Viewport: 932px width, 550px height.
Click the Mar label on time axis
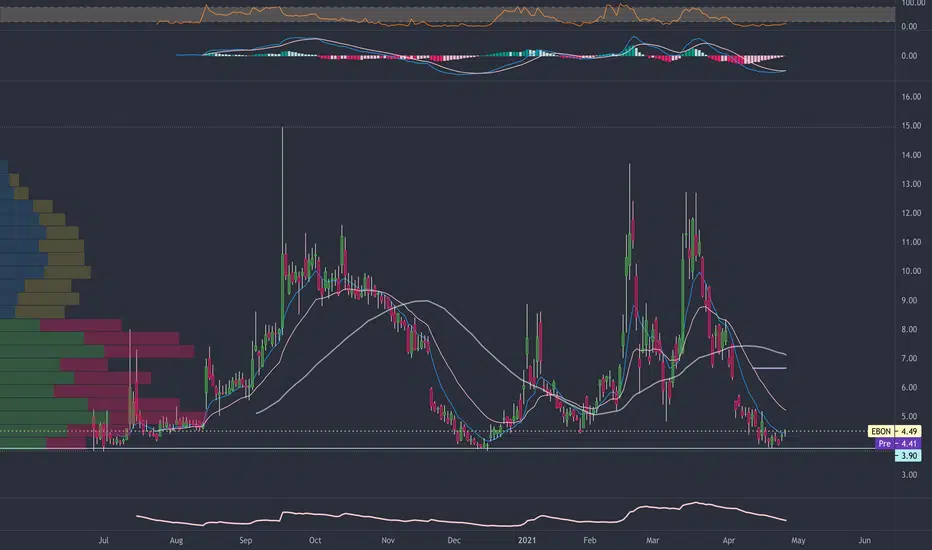[x=653, y=540]
